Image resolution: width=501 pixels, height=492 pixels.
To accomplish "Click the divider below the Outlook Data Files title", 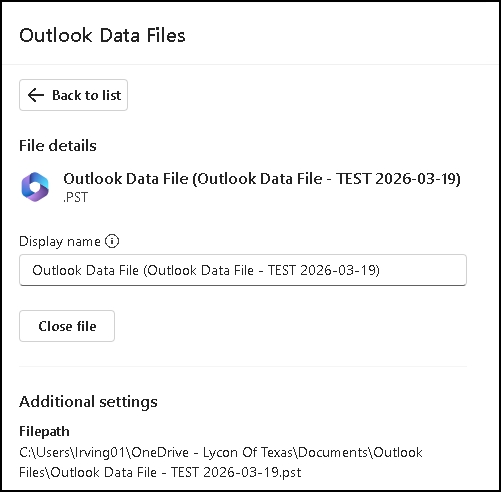I will click(x=250, y=64).
